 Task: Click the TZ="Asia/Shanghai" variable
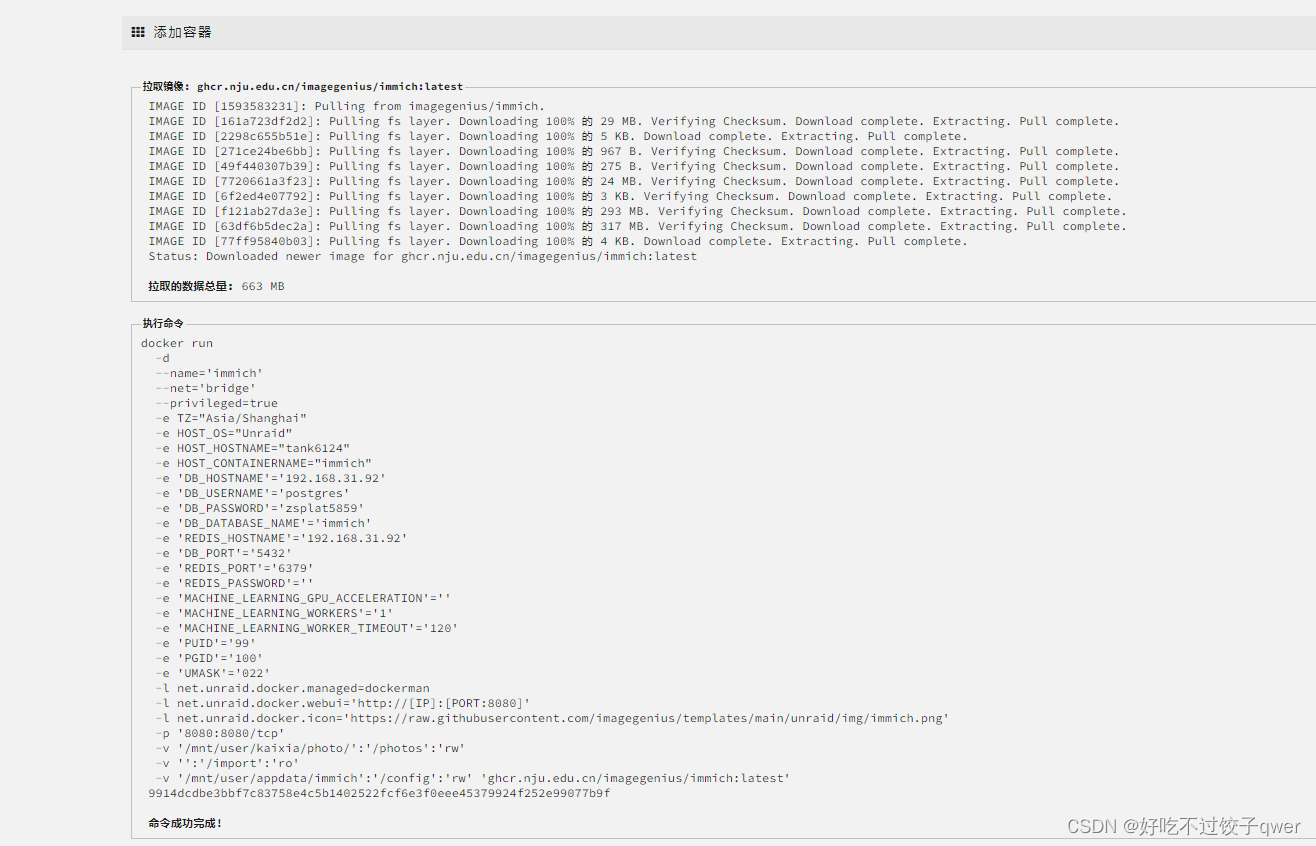click(231, 418)
